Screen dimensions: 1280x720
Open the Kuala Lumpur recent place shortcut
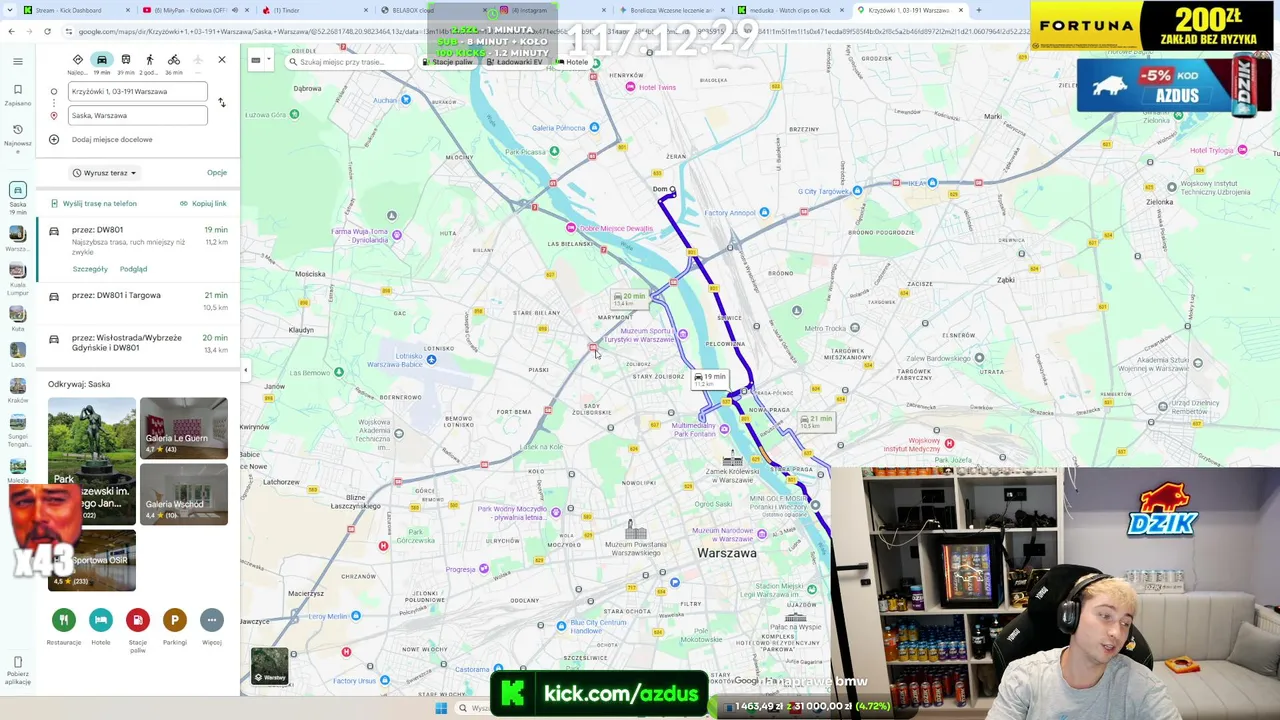click(x=18, y=280)
